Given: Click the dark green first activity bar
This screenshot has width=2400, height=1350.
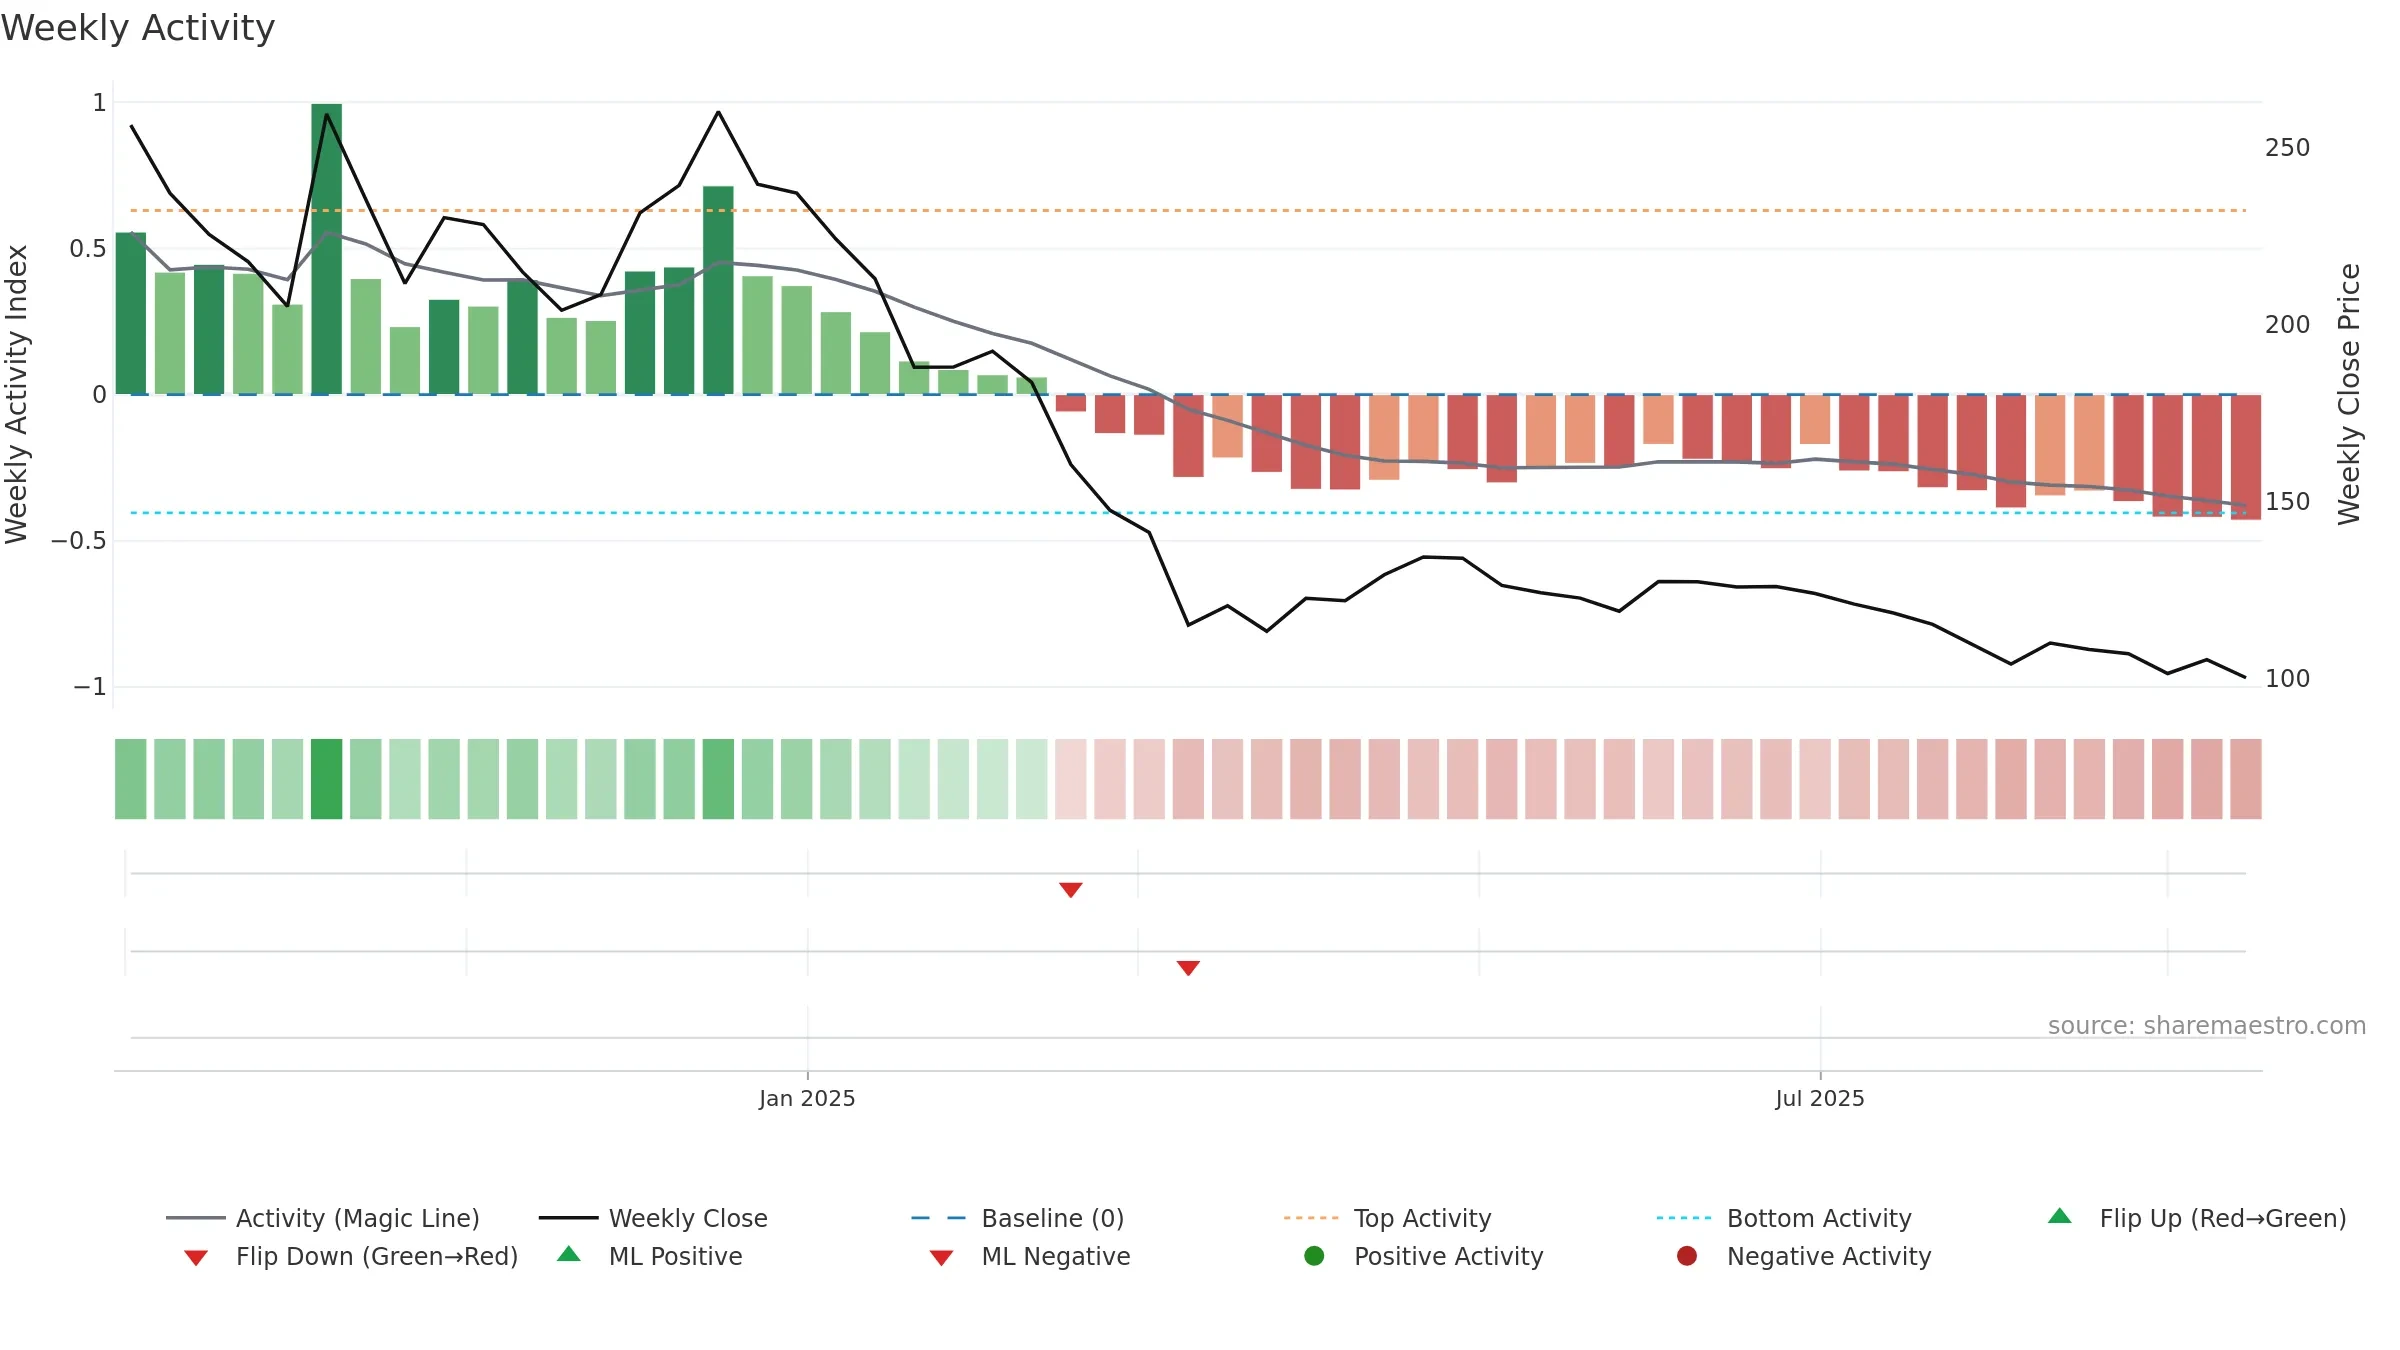Looking at the screenshot, I should point(131,314).
